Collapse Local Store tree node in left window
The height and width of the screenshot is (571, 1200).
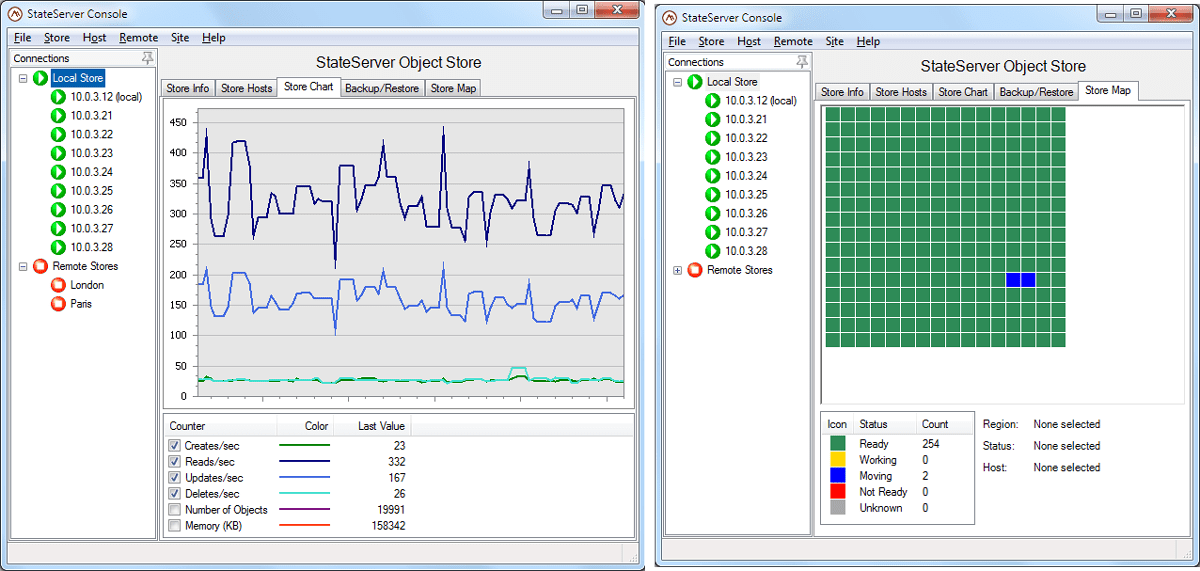click(23, 78)
